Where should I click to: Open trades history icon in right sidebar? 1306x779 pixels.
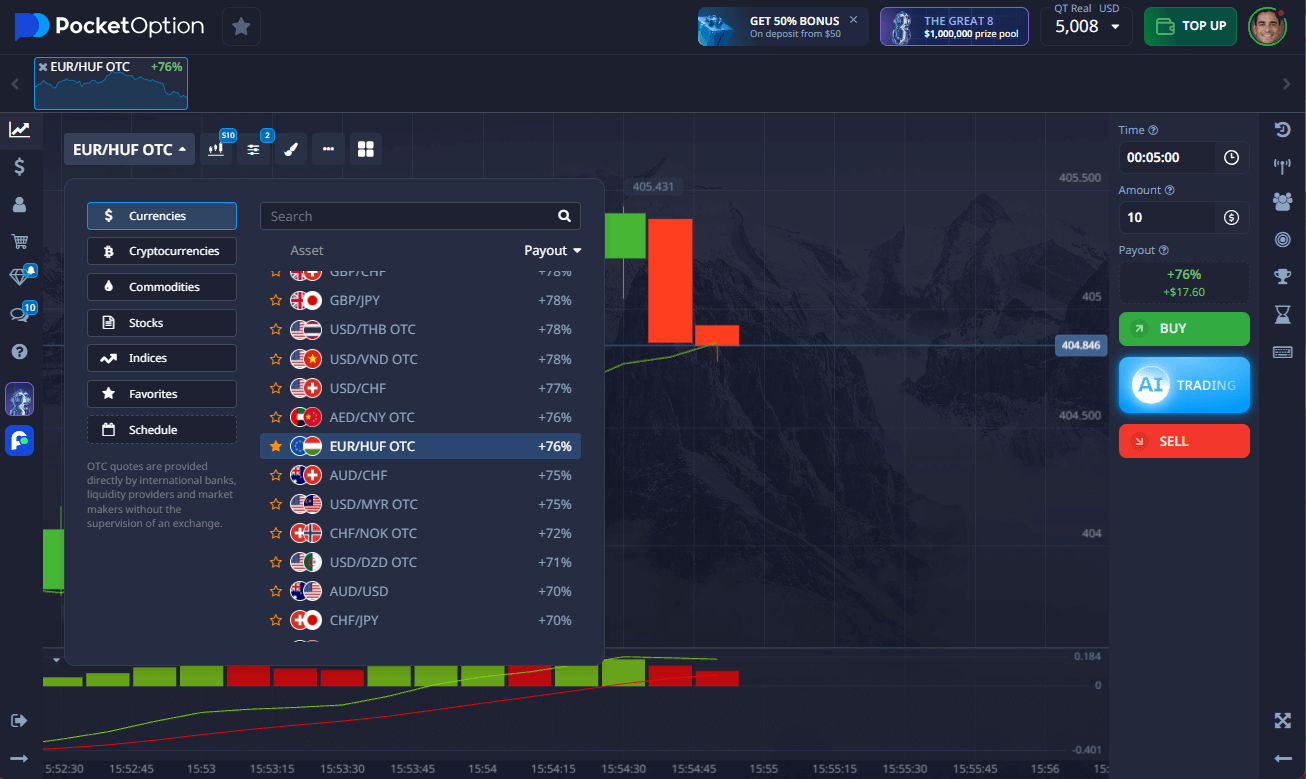[1282, 130]
